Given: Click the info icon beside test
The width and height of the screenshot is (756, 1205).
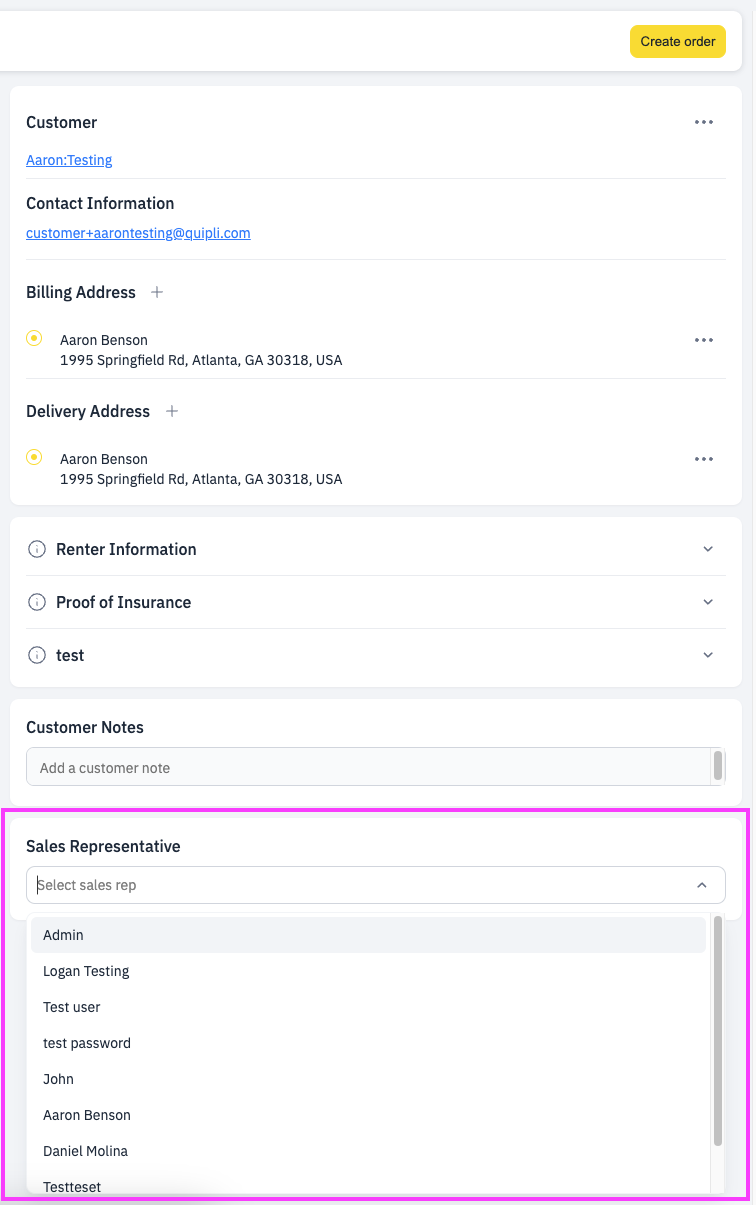Looking at the screenshot, I should 37,655.
